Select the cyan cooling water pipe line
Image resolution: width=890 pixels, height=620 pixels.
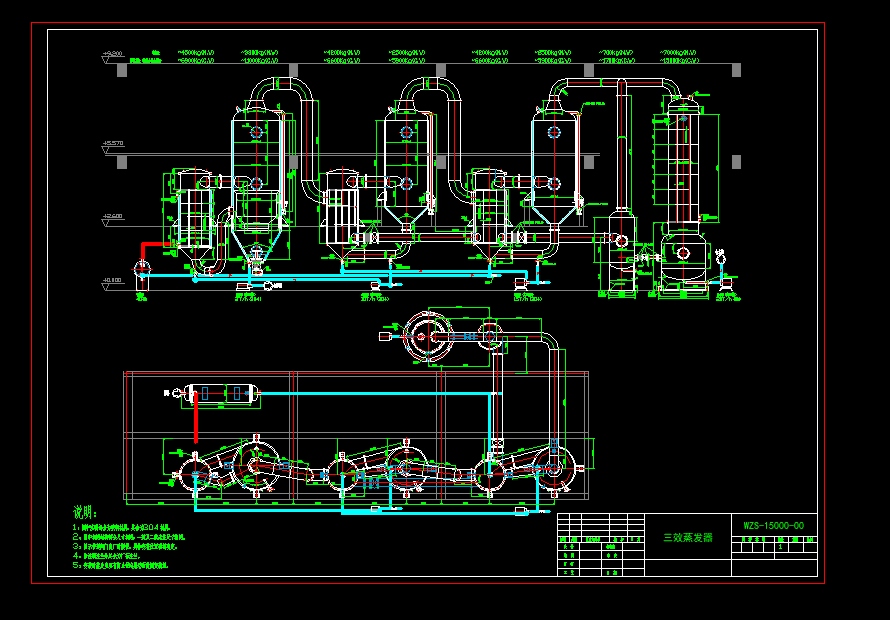tap(350, 270)
